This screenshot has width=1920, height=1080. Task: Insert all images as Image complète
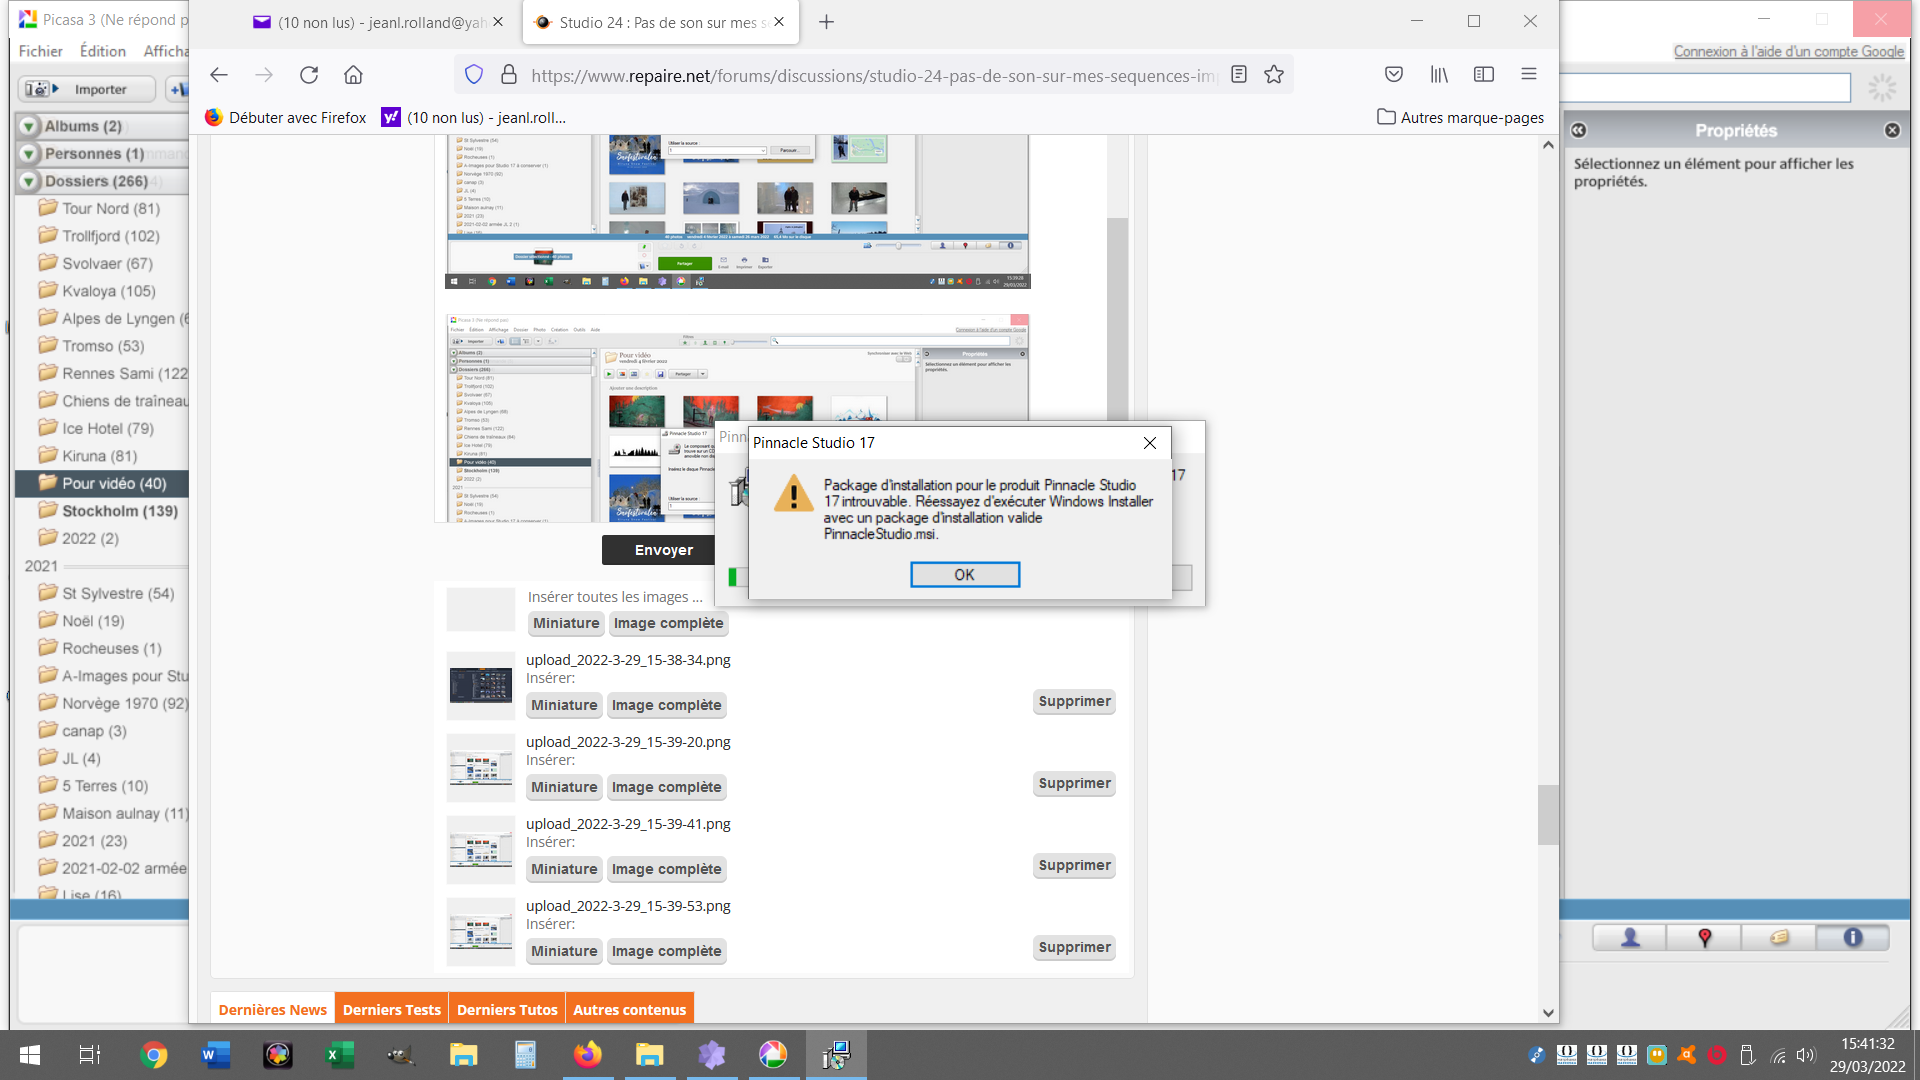point(668,623)
